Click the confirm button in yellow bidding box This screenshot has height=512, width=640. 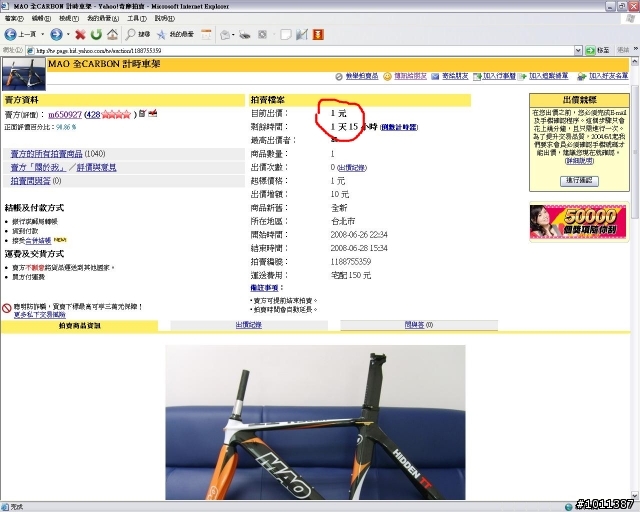[579, 180]
